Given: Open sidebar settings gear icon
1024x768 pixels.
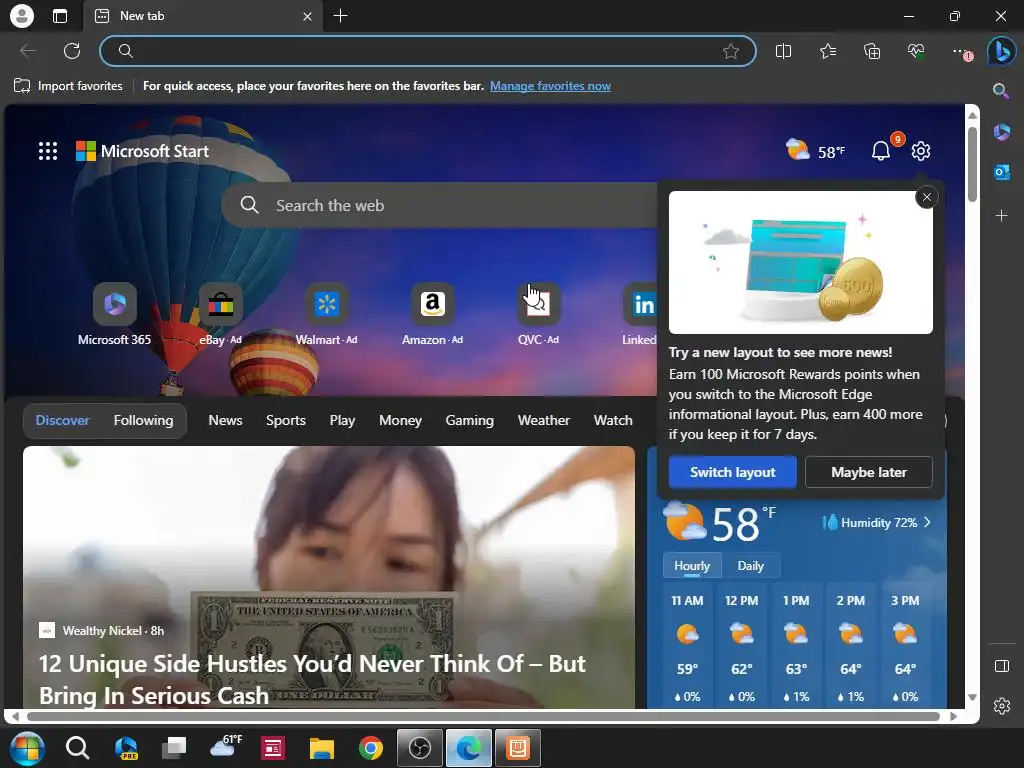Looking at the screenshot, I should coord(1001,706).
